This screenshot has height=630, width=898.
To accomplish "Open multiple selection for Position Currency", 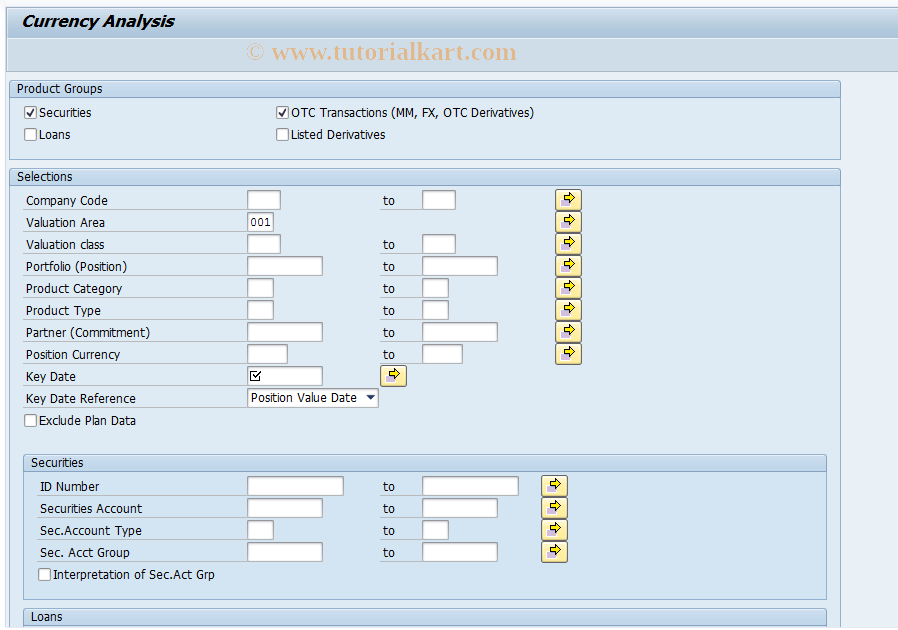I will click(x=568, y=354).
